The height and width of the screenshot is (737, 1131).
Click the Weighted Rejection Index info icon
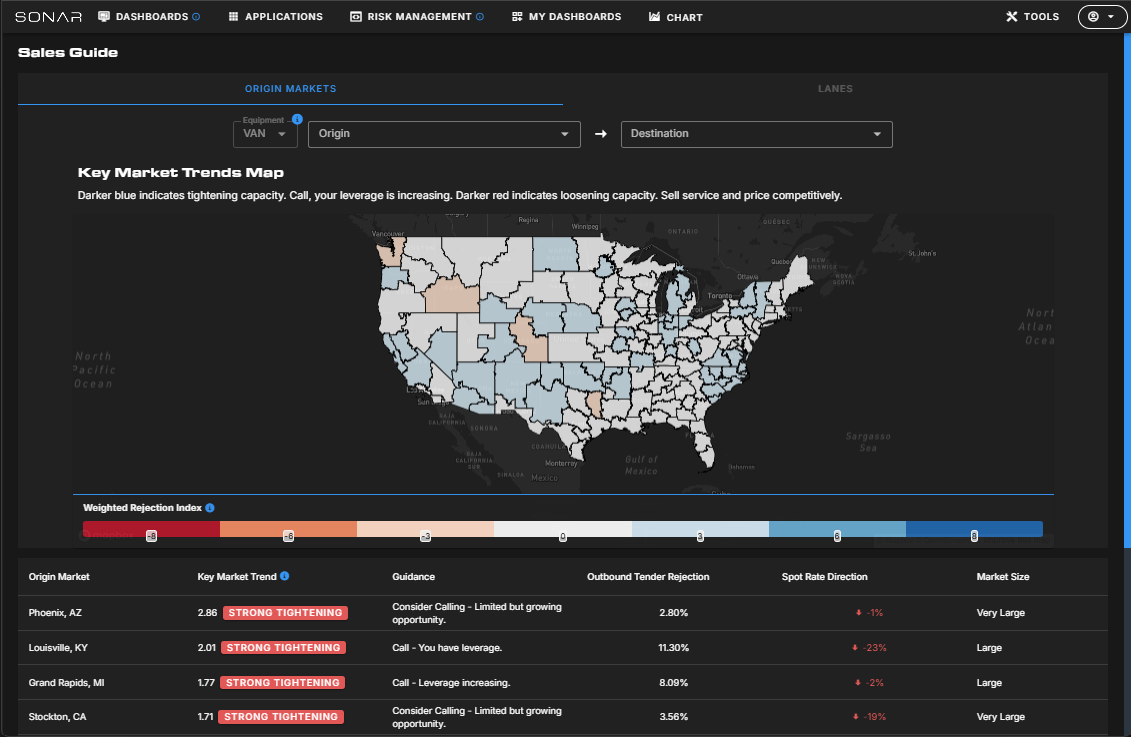210,508
